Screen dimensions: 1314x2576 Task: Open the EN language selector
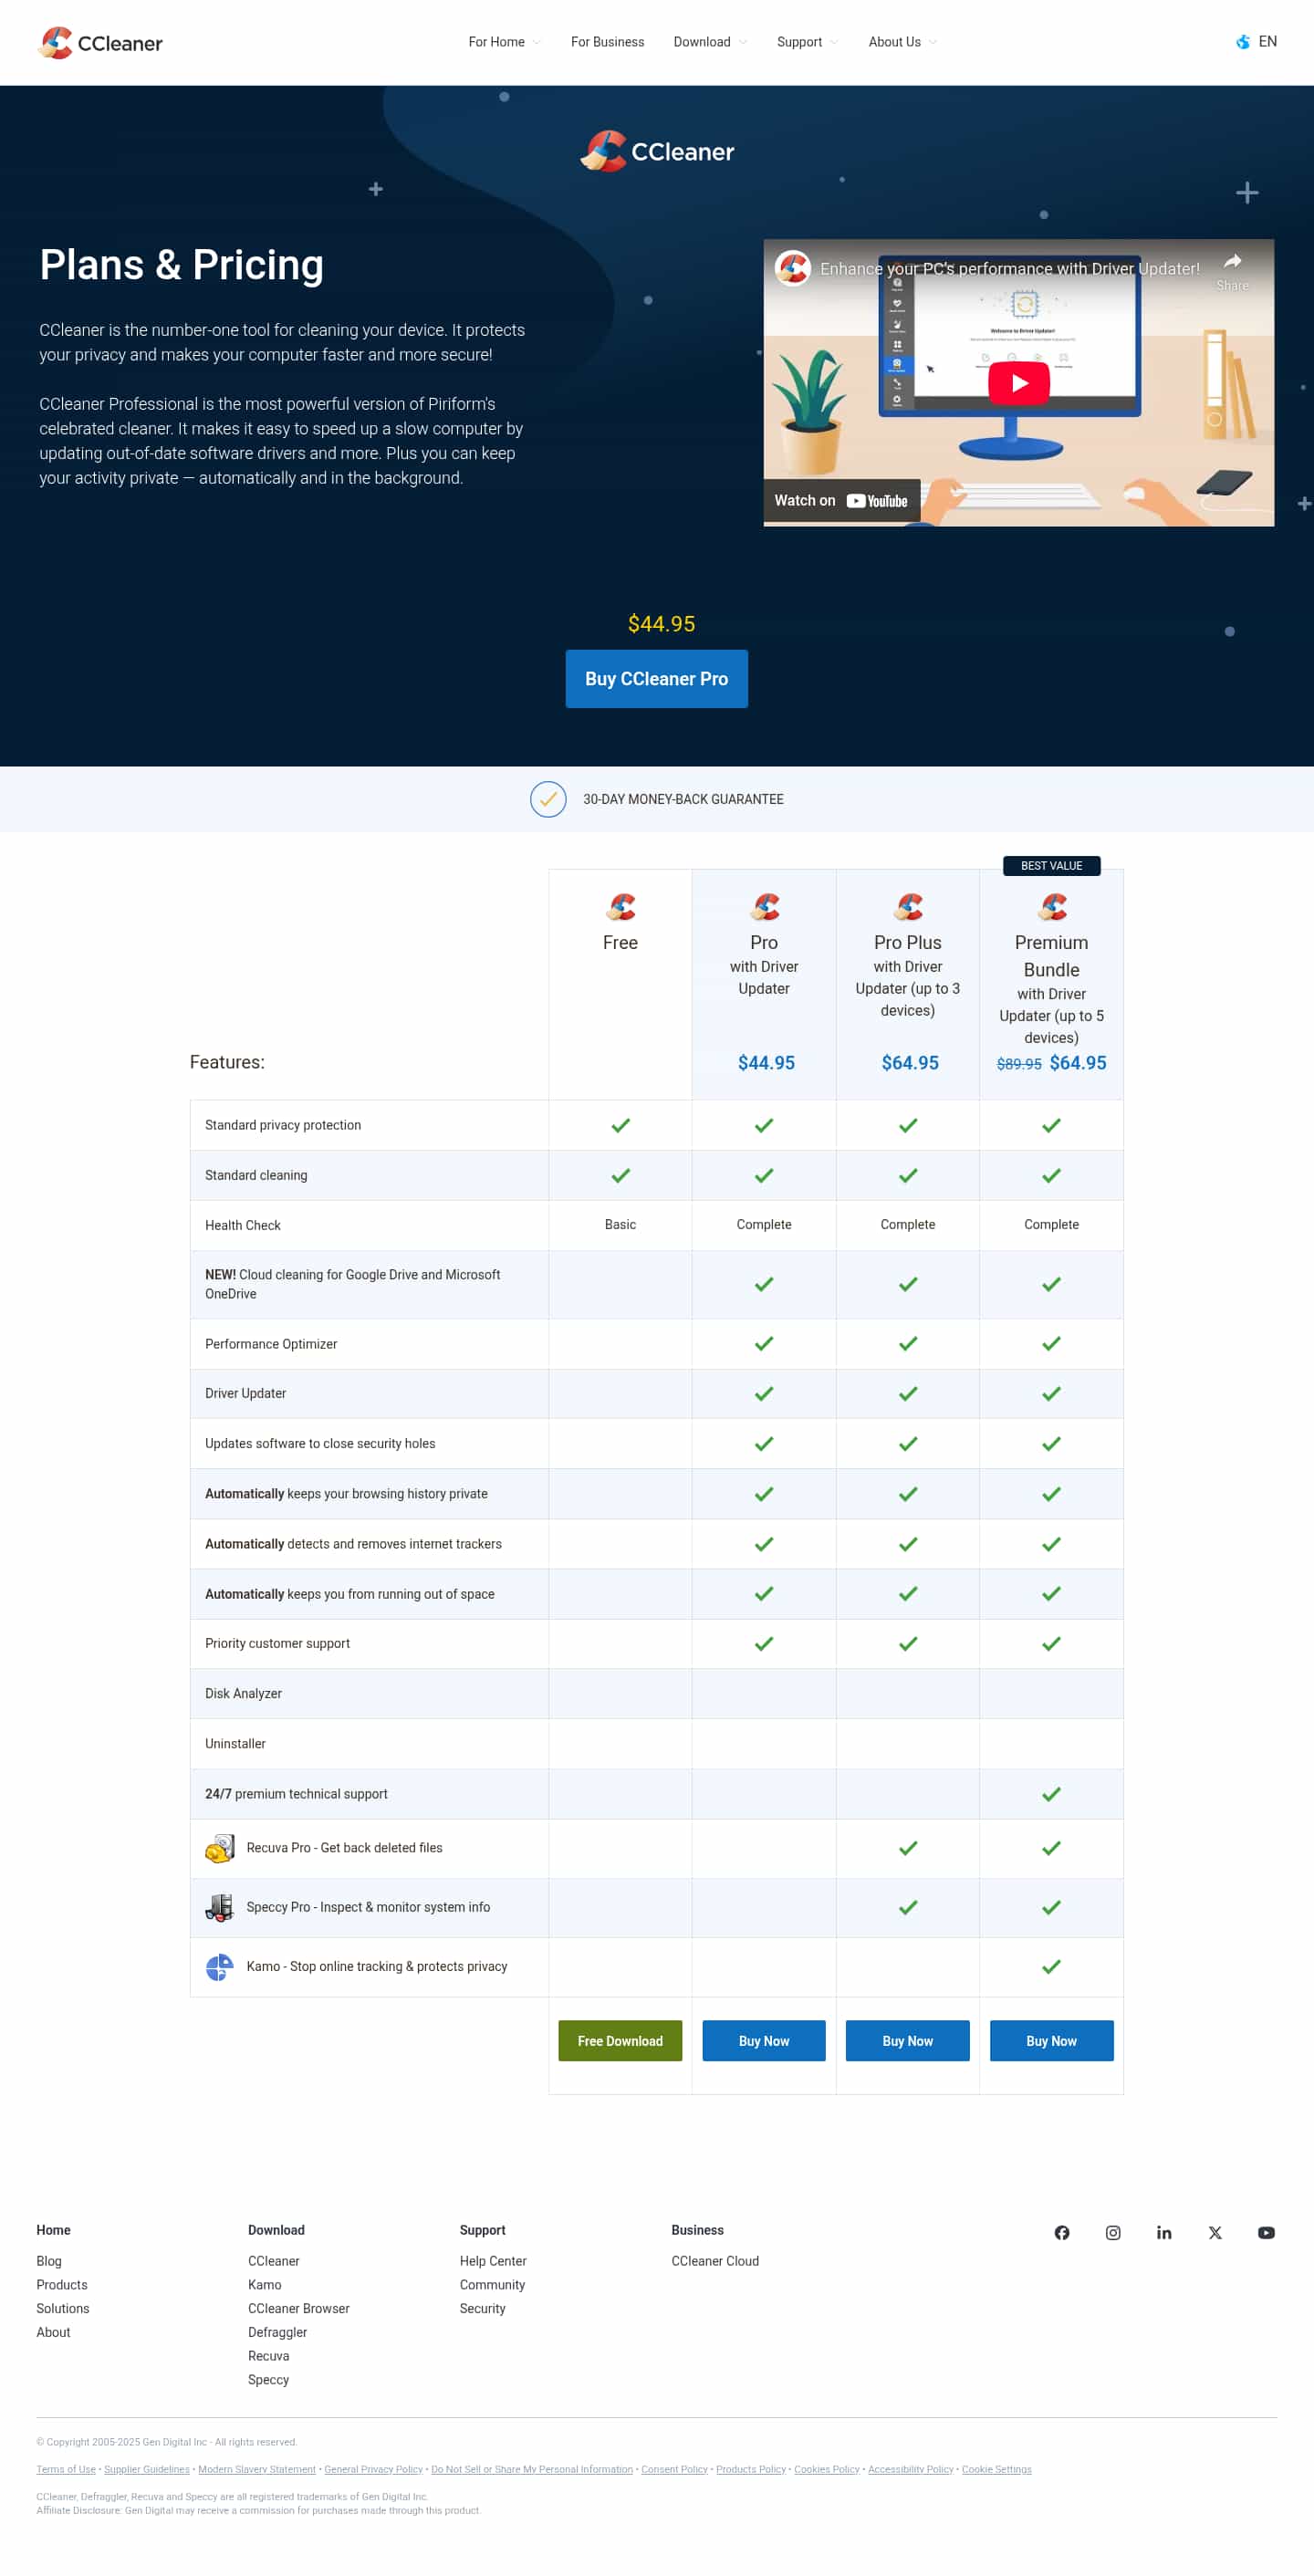[1256, 42]
